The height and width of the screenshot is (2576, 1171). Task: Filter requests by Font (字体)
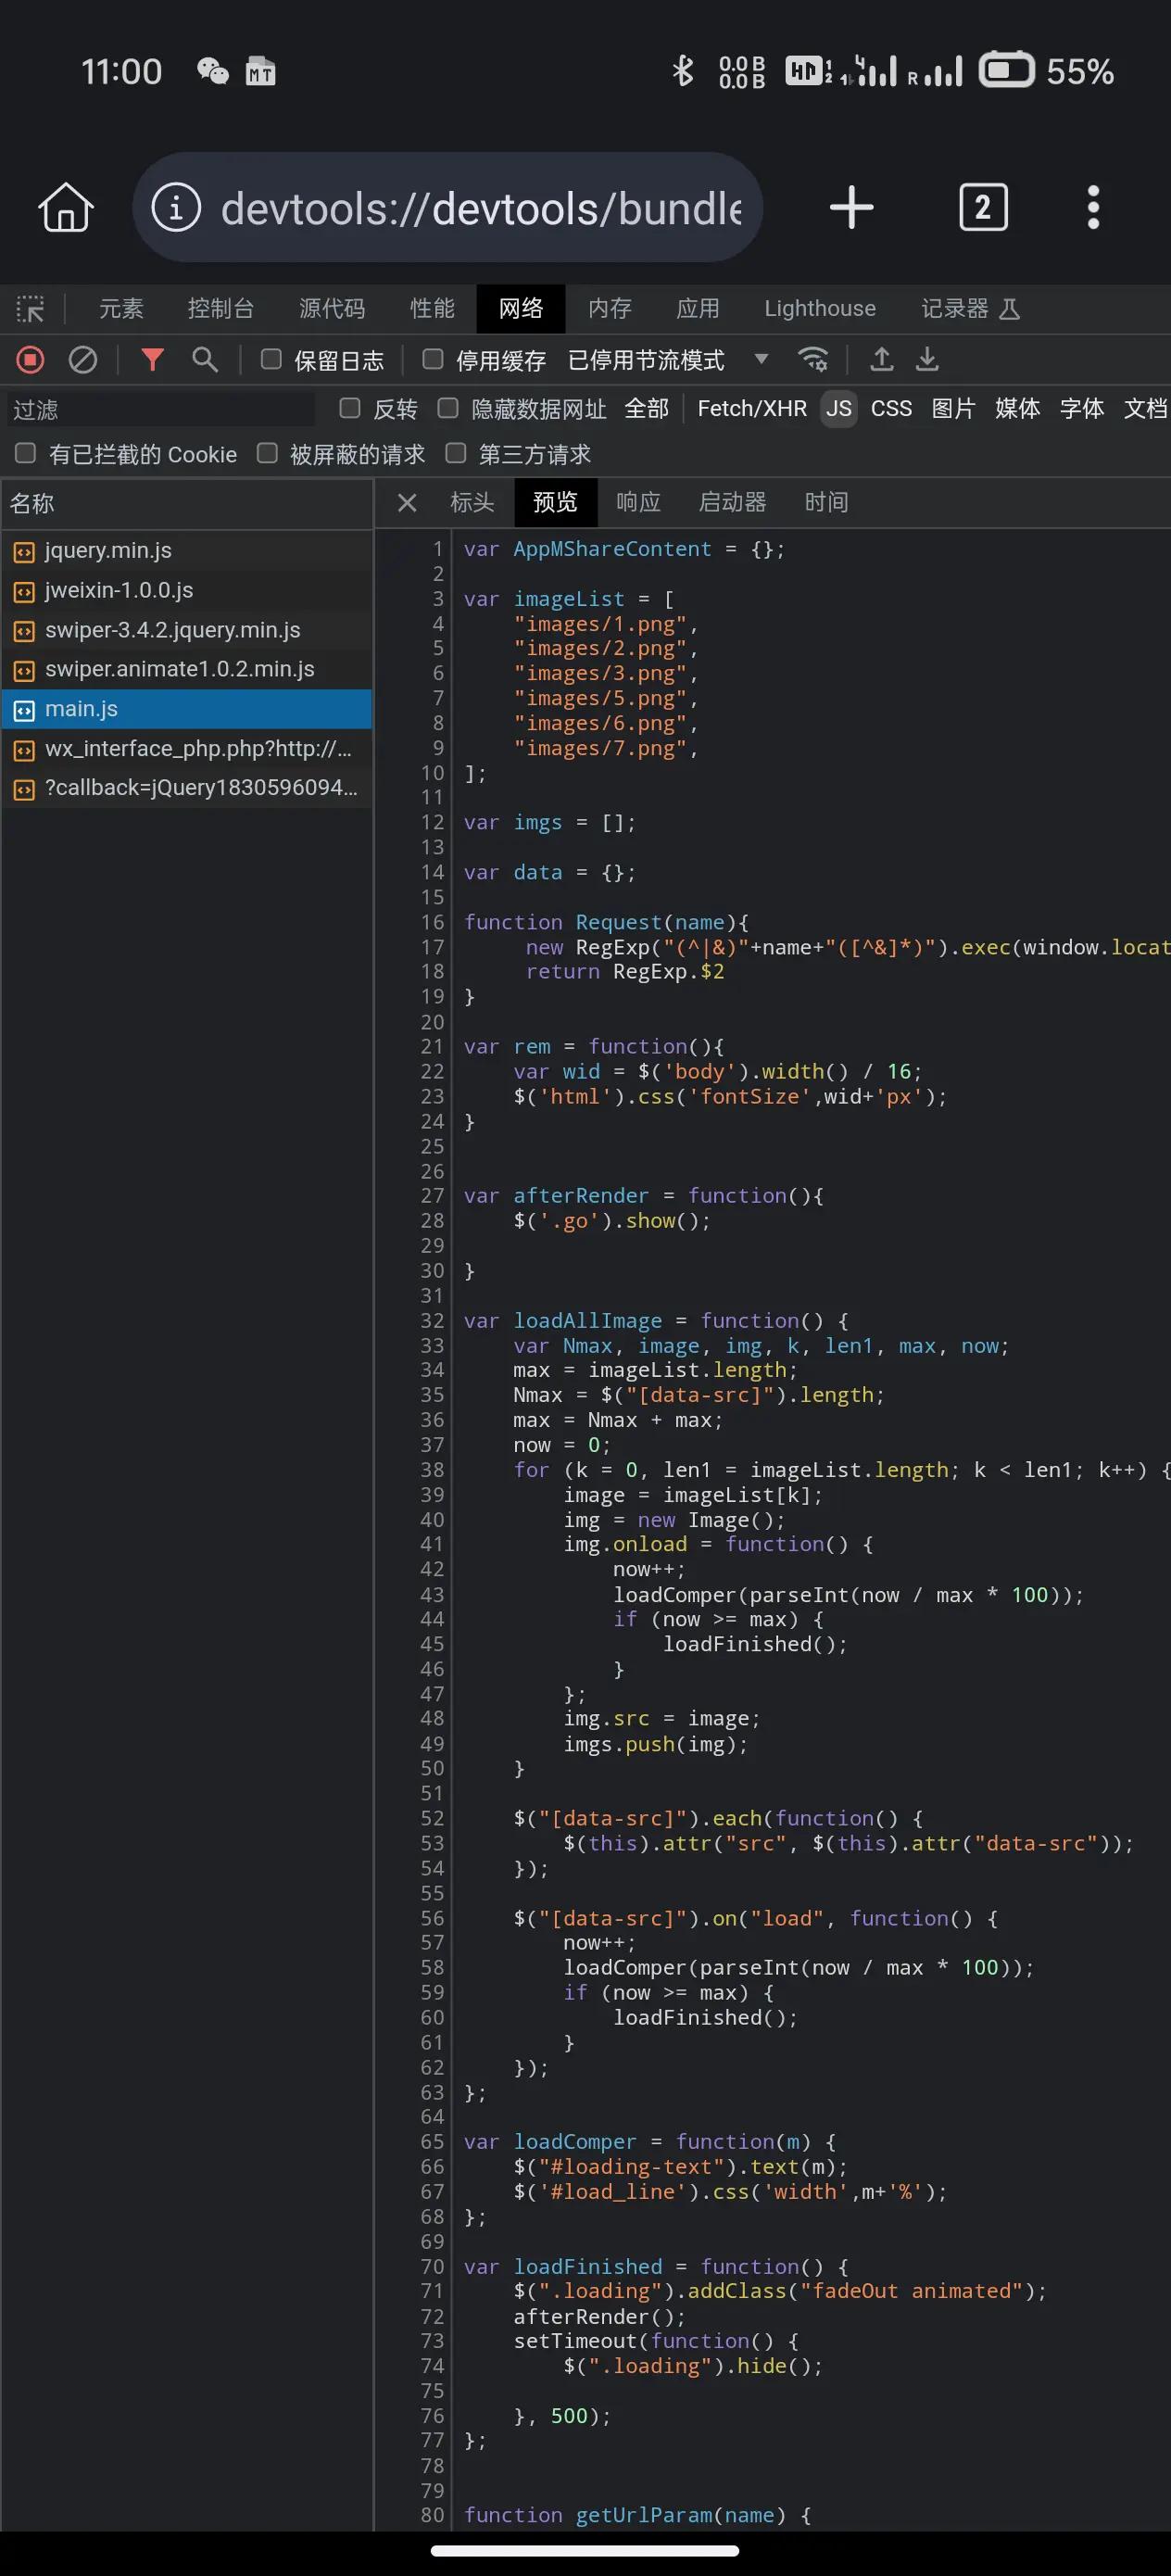point(1082,408)
